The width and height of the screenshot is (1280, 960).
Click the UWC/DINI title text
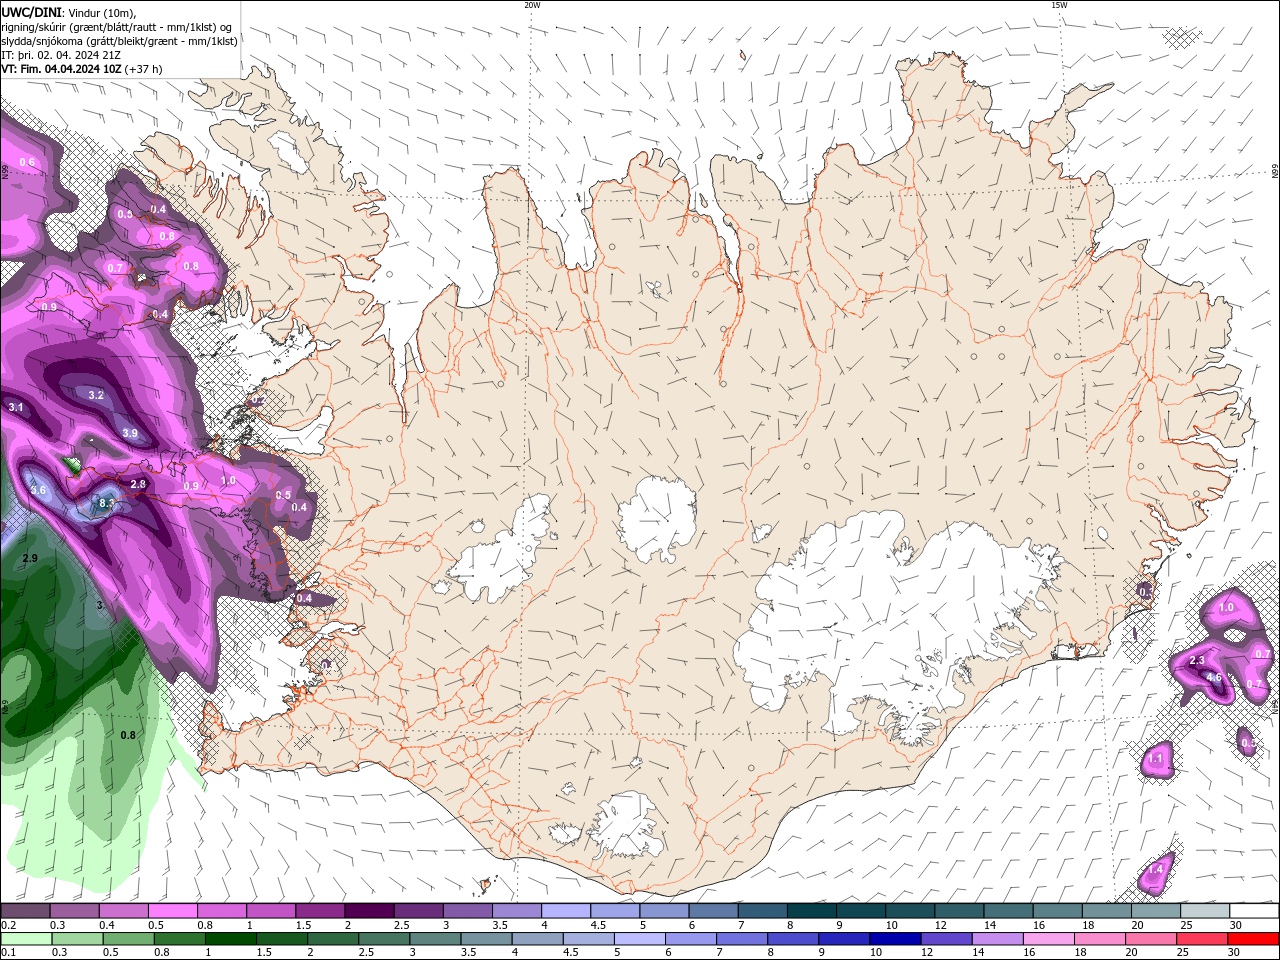[x=31, y=11]
